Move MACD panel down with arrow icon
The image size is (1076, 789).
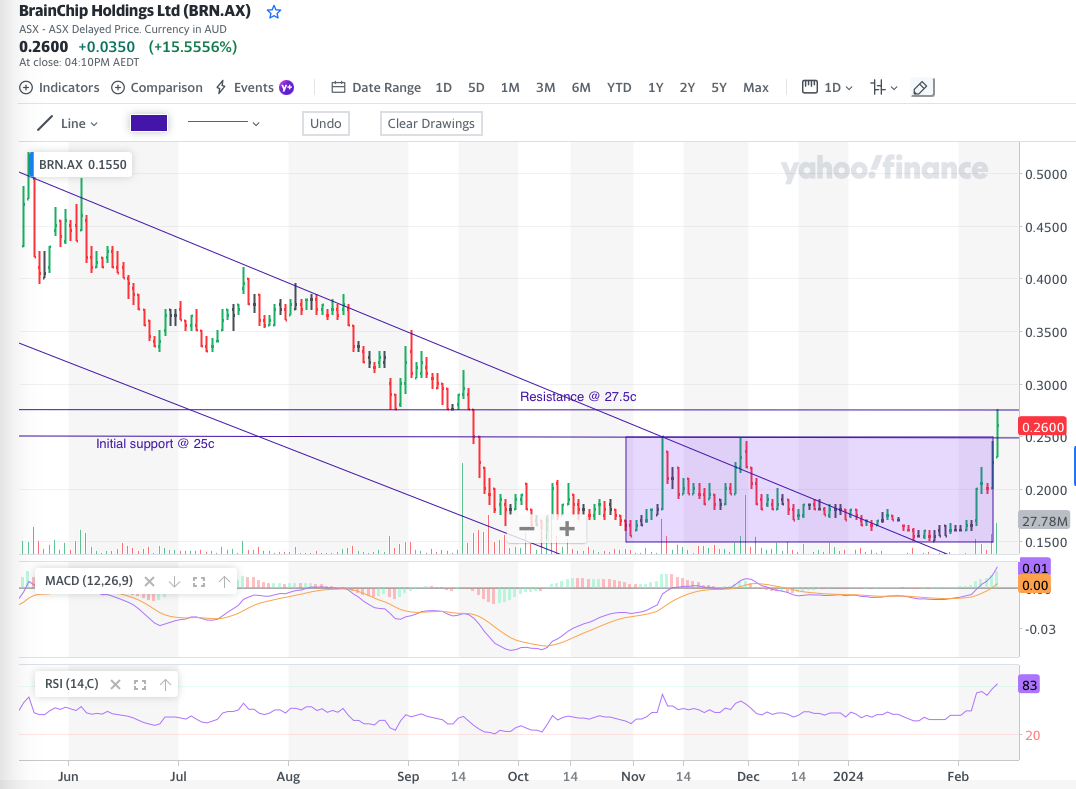[x=174, y=581]
